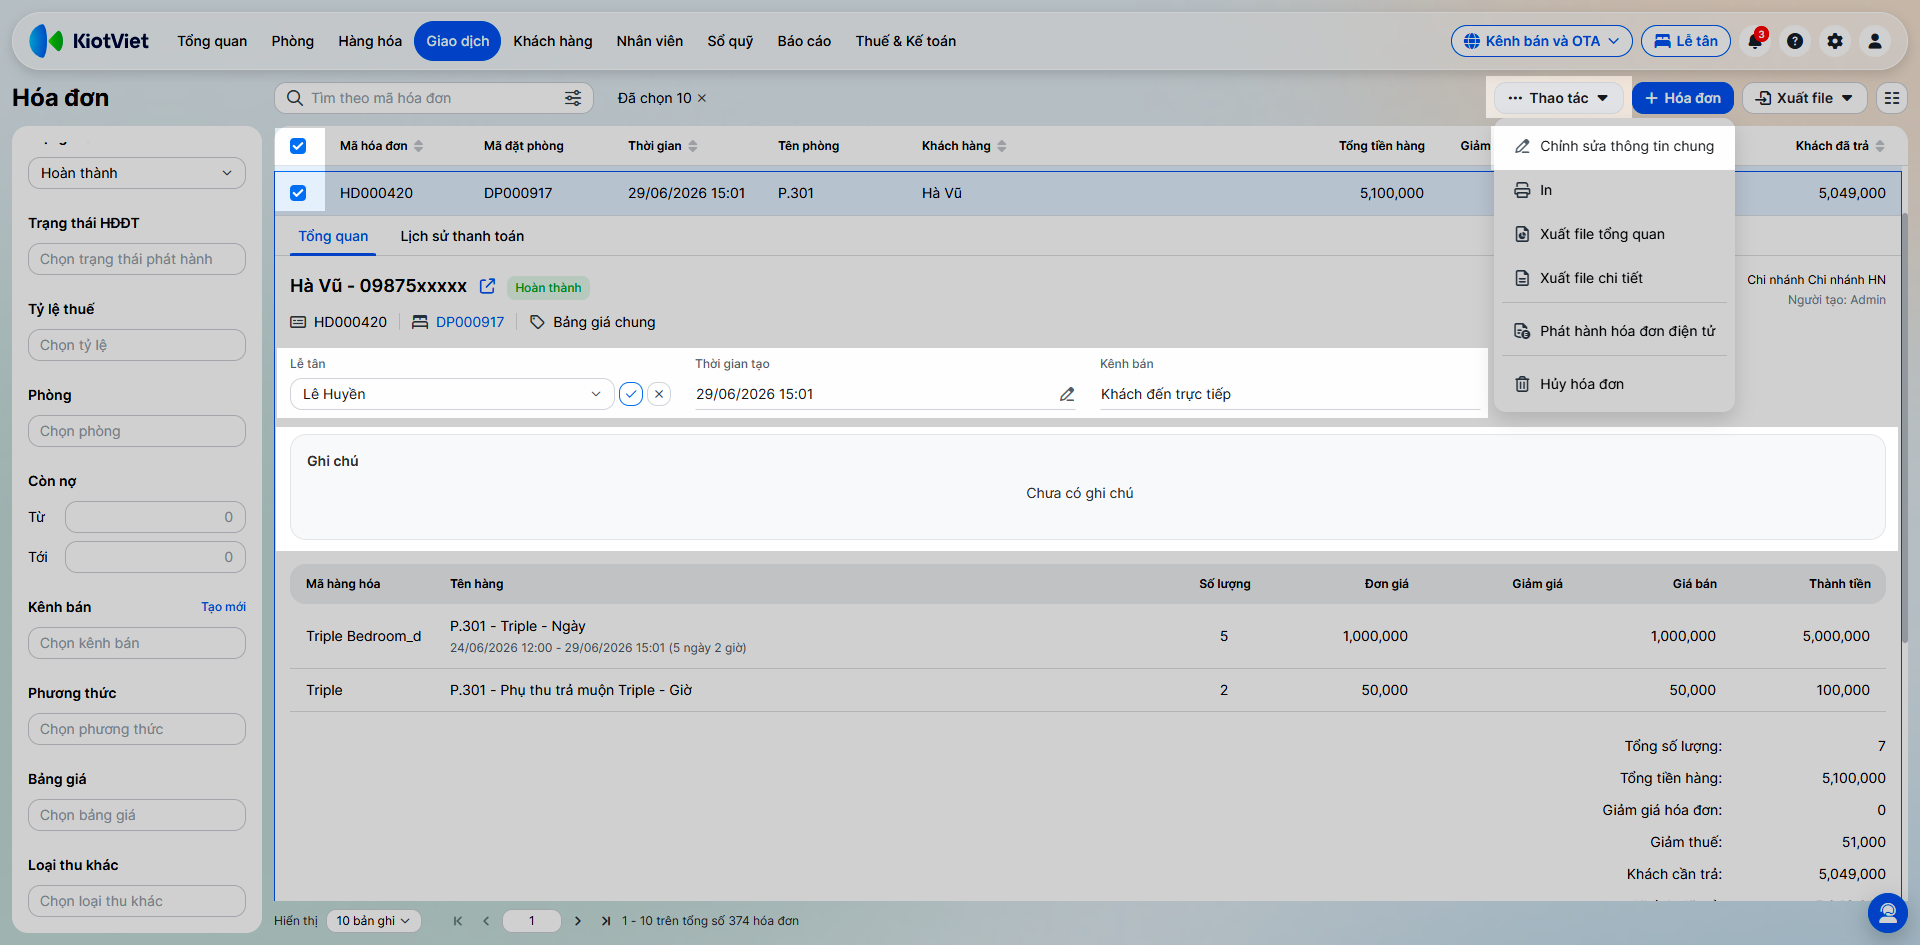Open the 'Nhân viên' navigation menu
The height and width of the screenshot is (945, 1920).
[650, 41]
